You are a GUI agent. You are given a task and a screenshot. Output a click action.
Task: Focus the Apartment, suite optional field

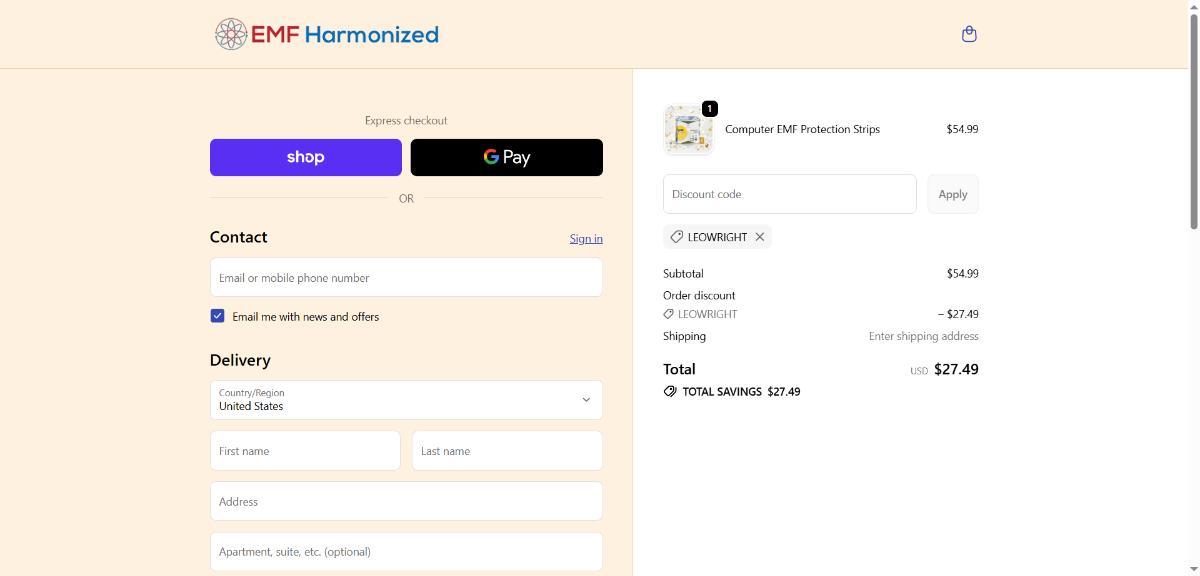[406, 551]
